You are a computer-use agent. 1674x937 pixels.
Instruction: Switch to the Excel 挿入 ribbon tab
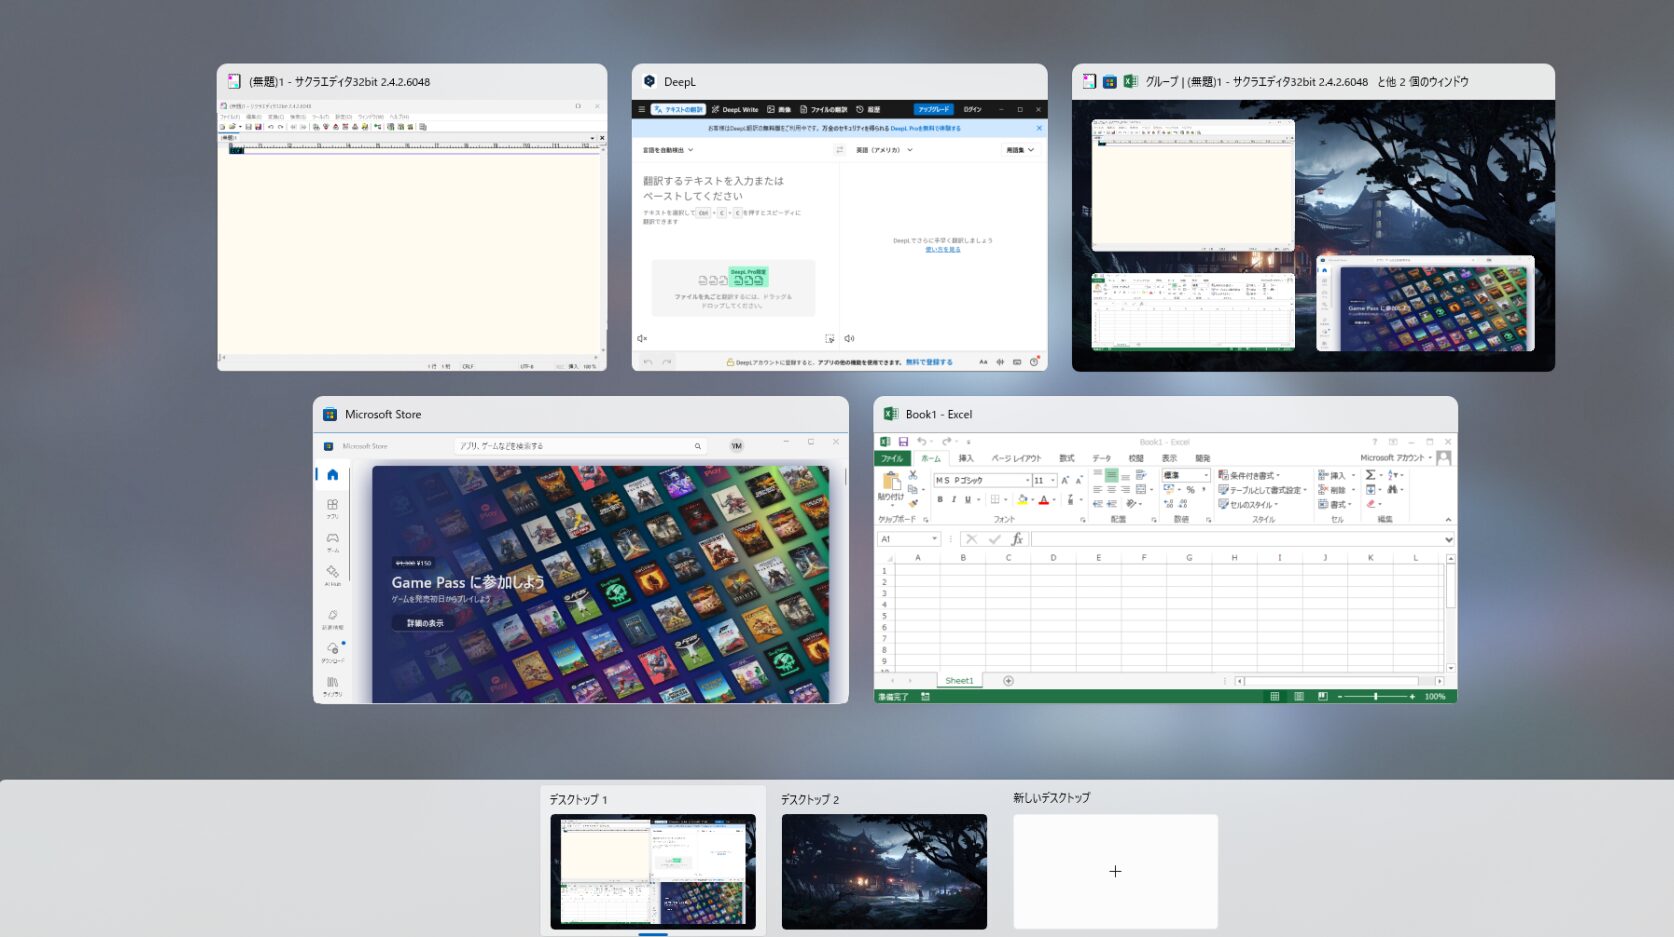tap(965, 458)
